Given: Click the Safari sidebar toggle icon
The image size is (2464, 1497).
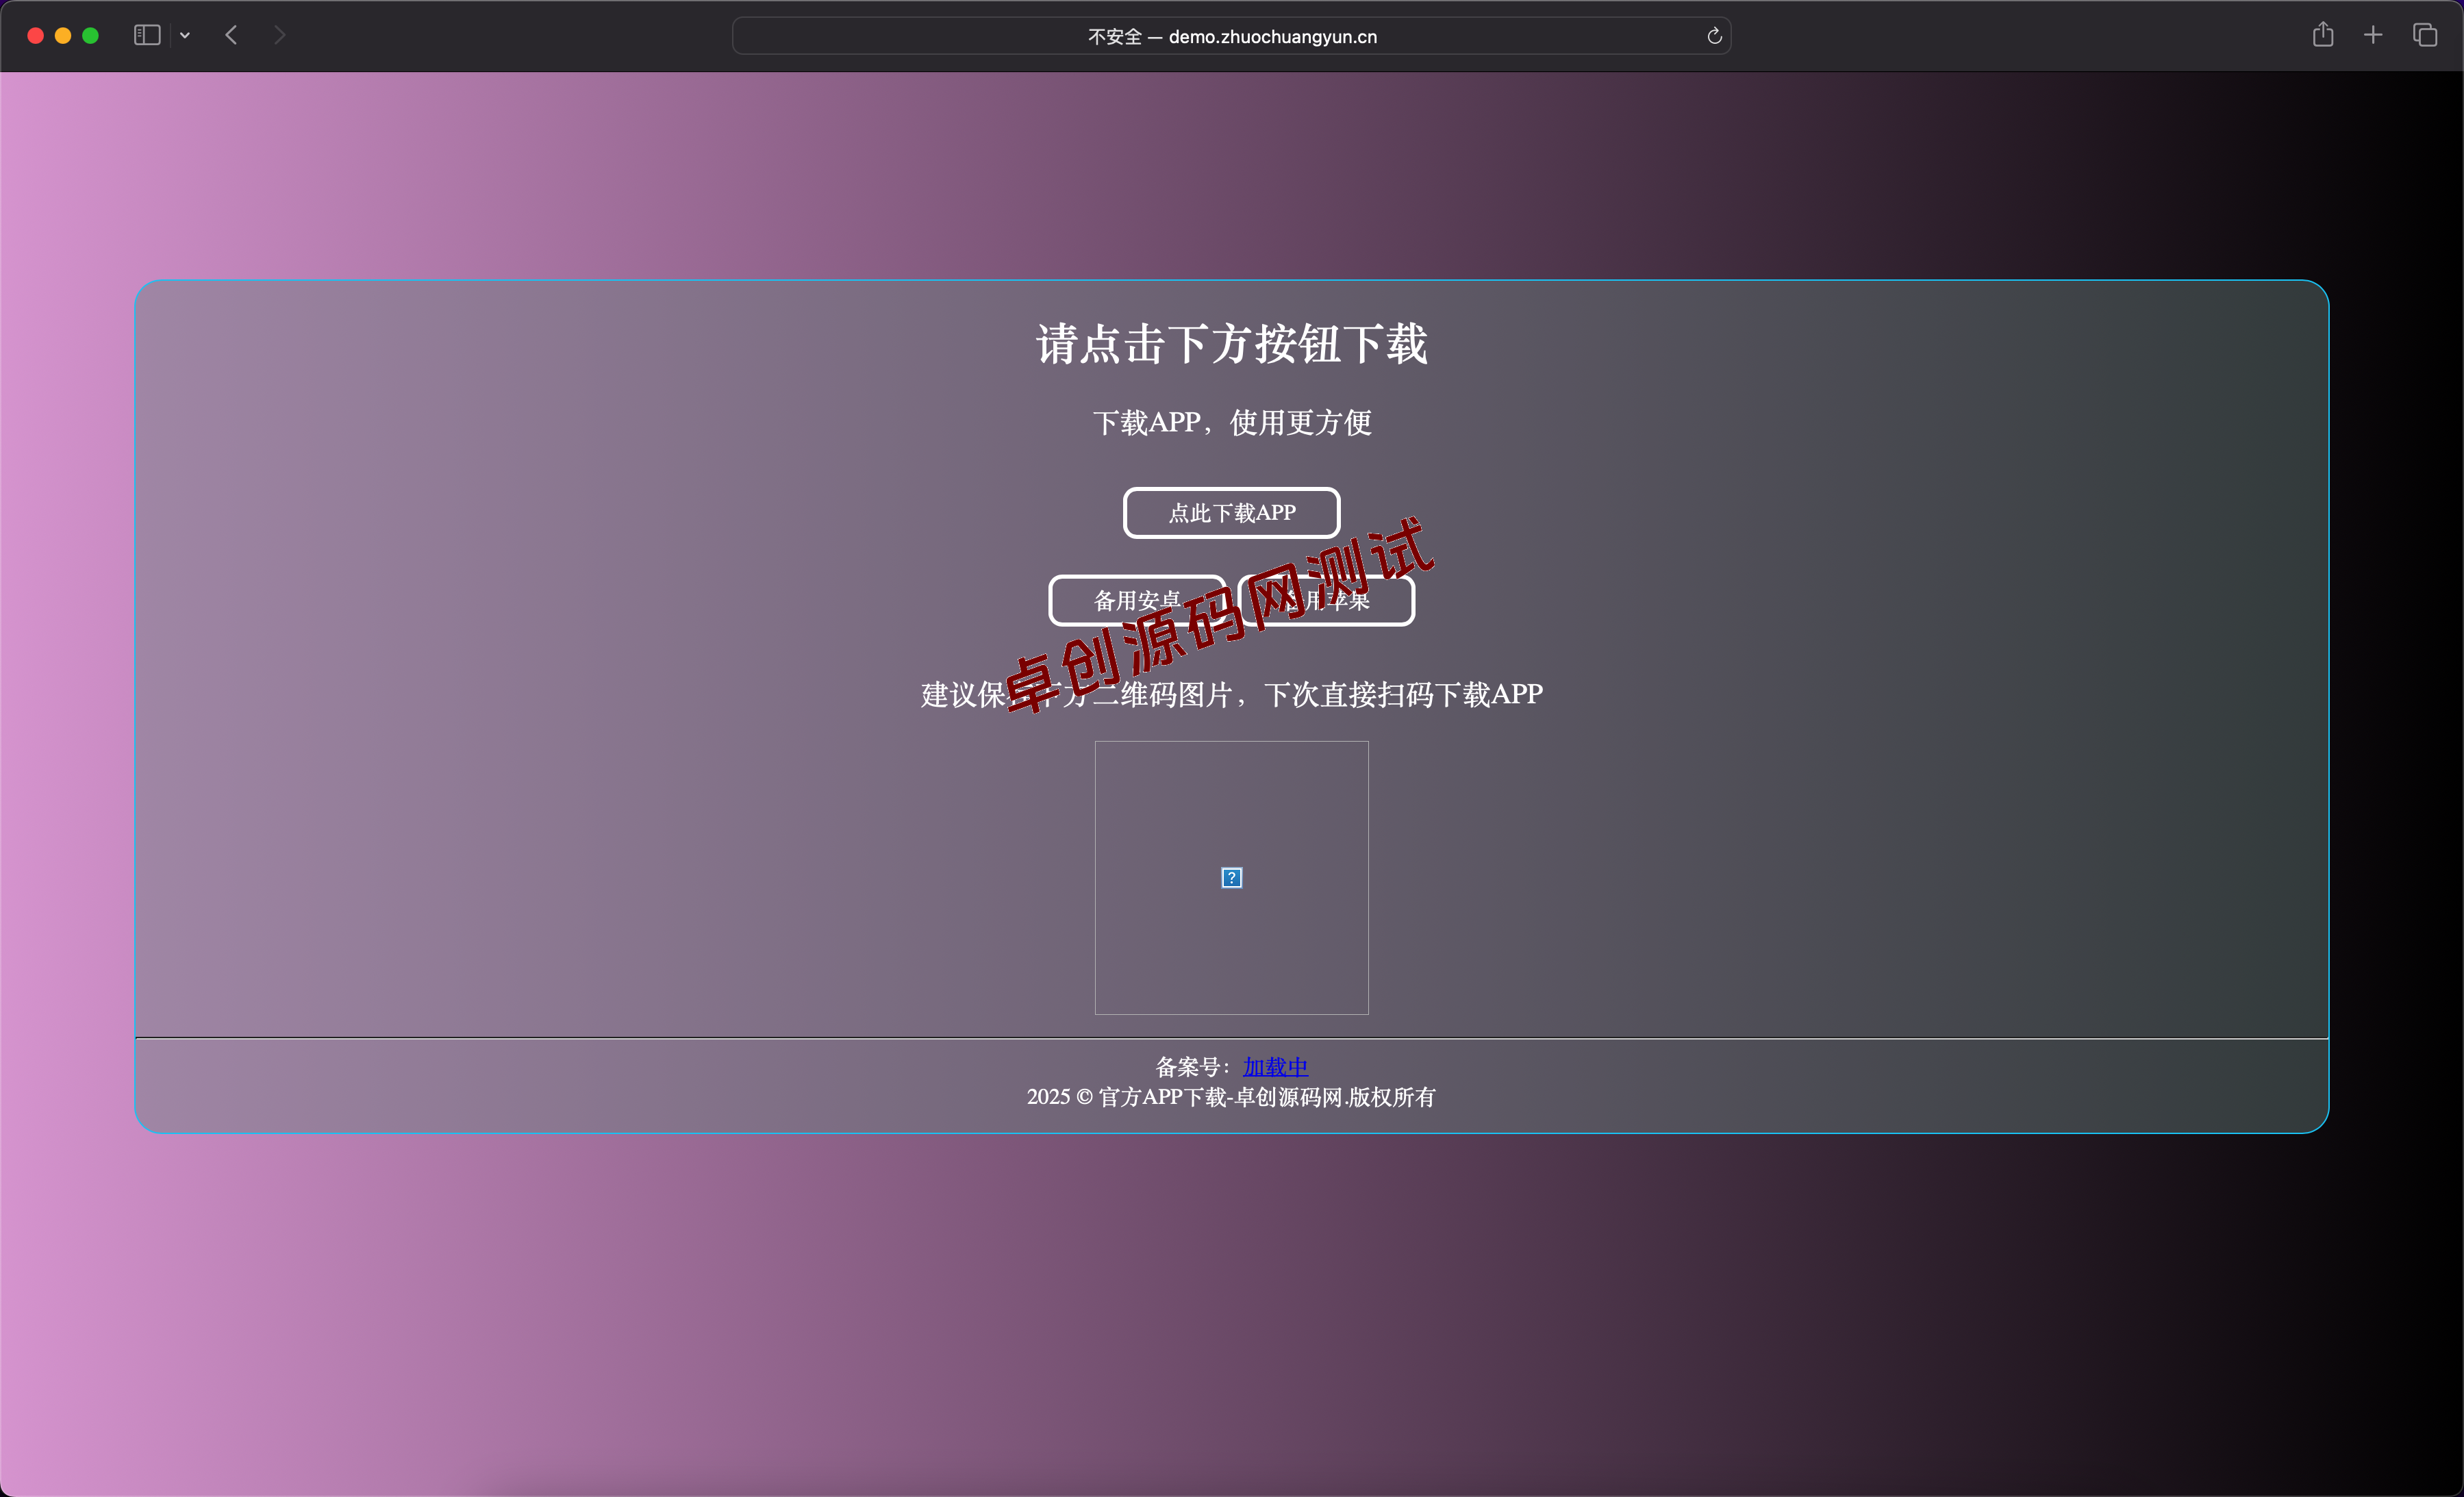Looking at the screenshot, I should click(147, 35).
